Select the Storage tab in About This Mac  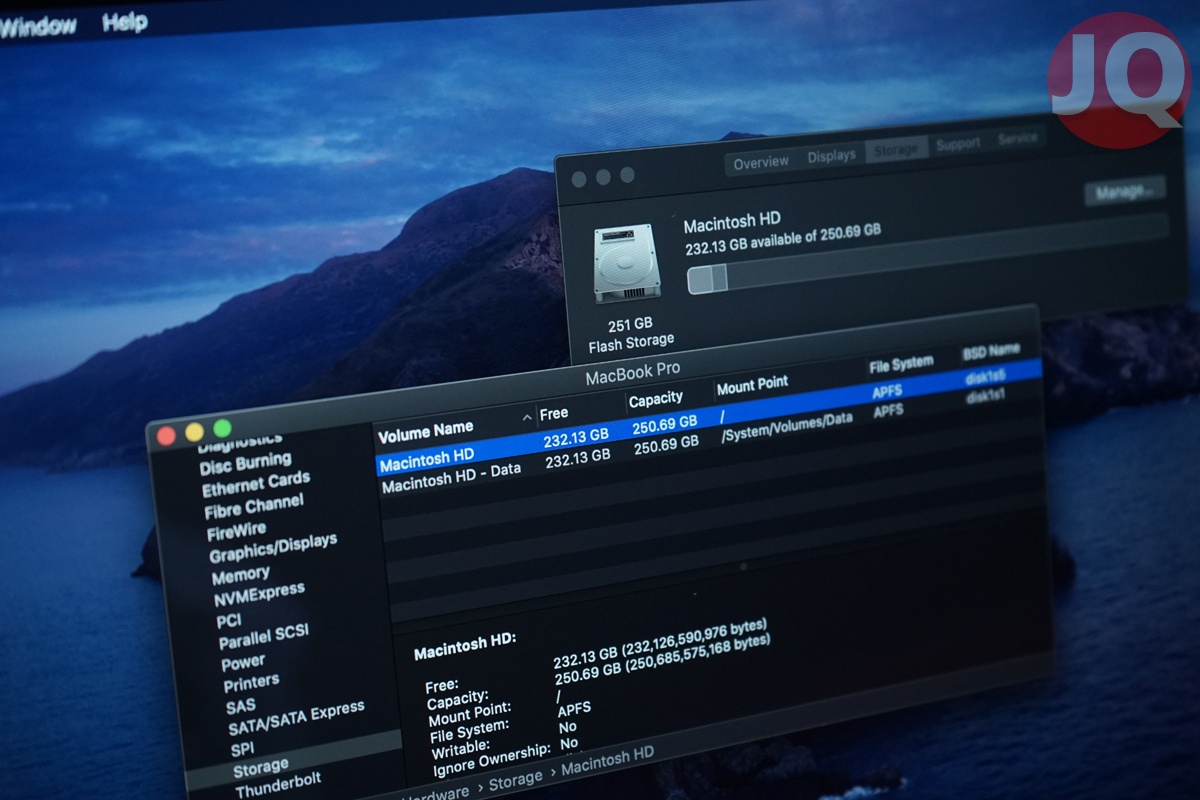point(895,149)
